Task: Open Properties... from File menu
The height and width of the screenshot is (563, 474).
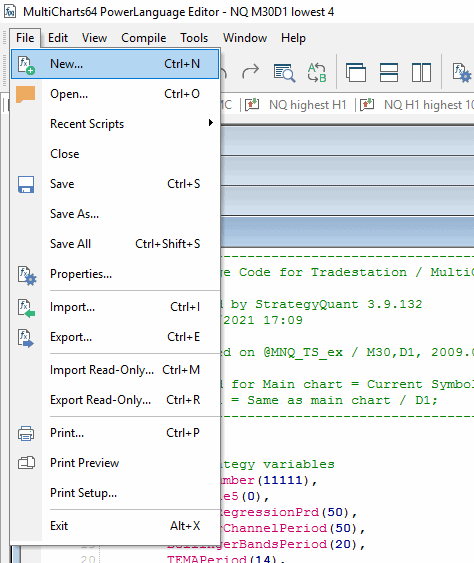Action: point(115,274)
